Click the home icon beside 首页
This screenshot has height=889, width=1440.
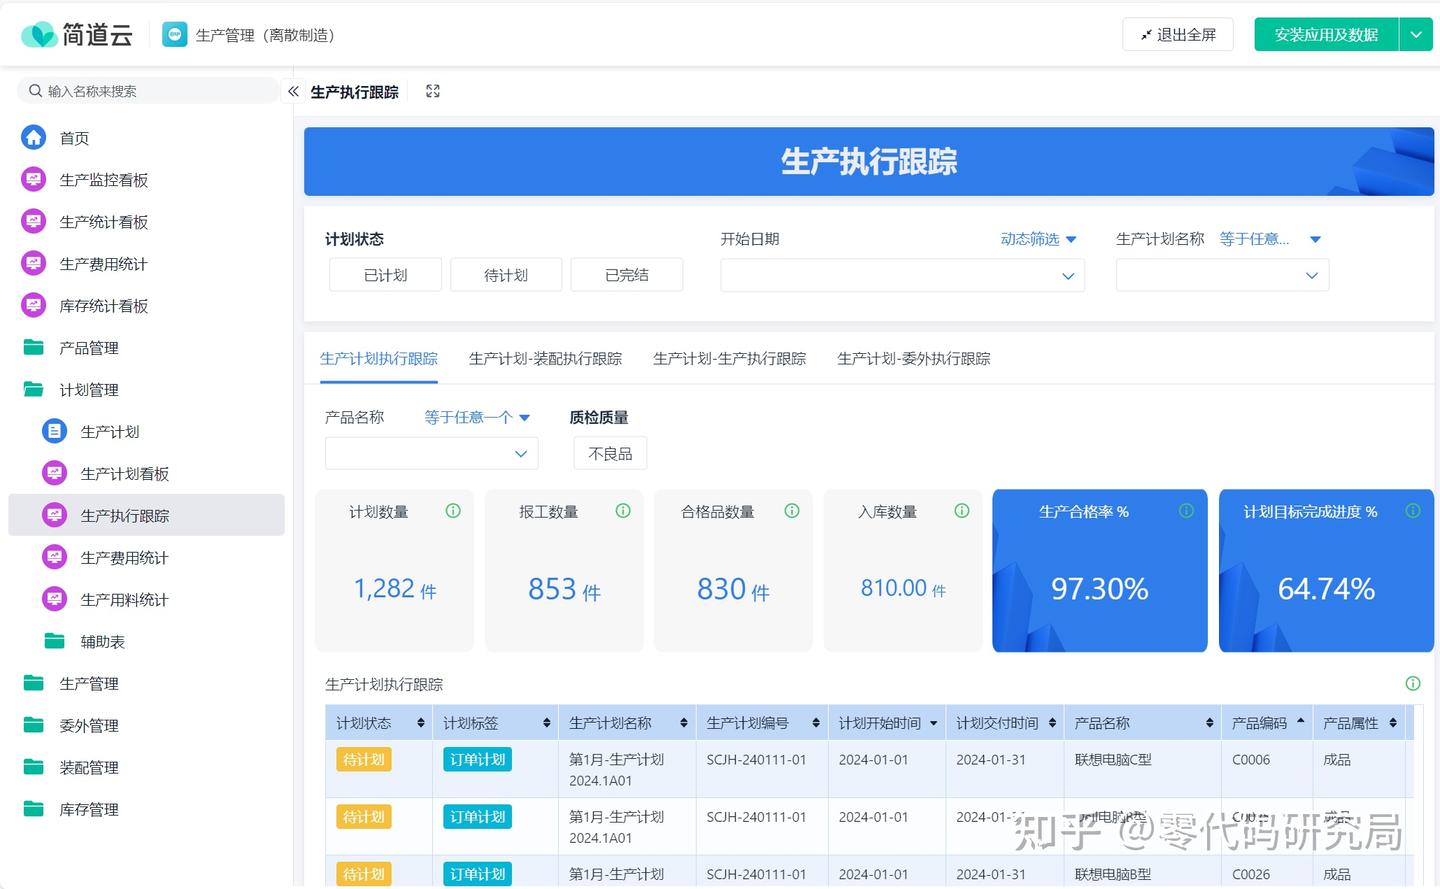coord(34,138)
